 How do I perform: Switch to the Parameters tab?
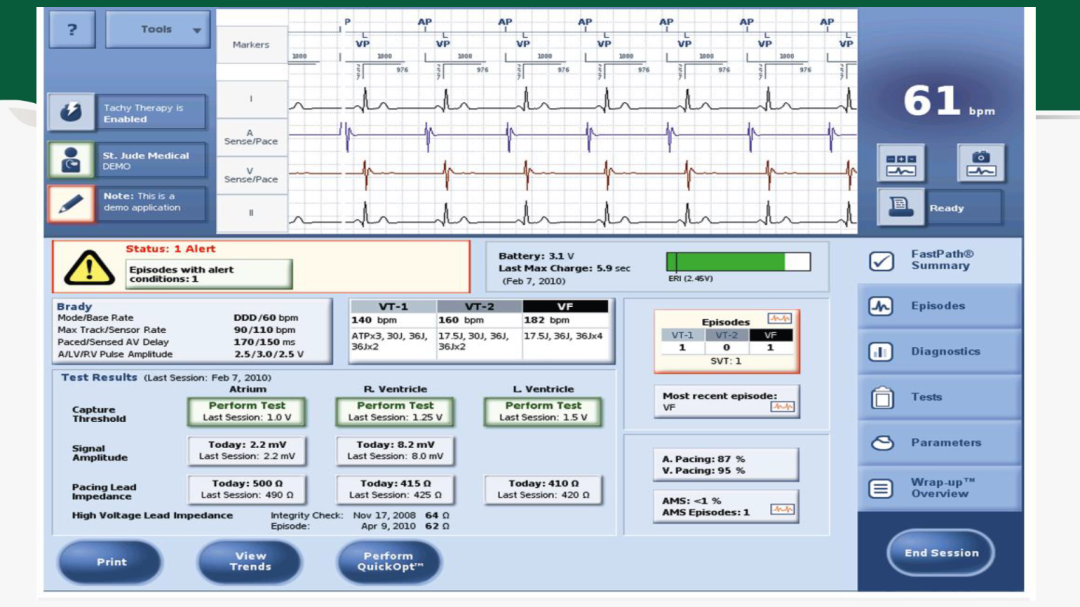point(940,443)
